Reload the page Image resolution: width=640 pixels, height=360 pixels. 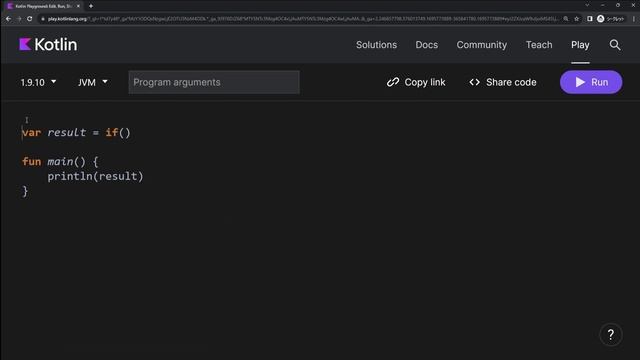(29, 19)
